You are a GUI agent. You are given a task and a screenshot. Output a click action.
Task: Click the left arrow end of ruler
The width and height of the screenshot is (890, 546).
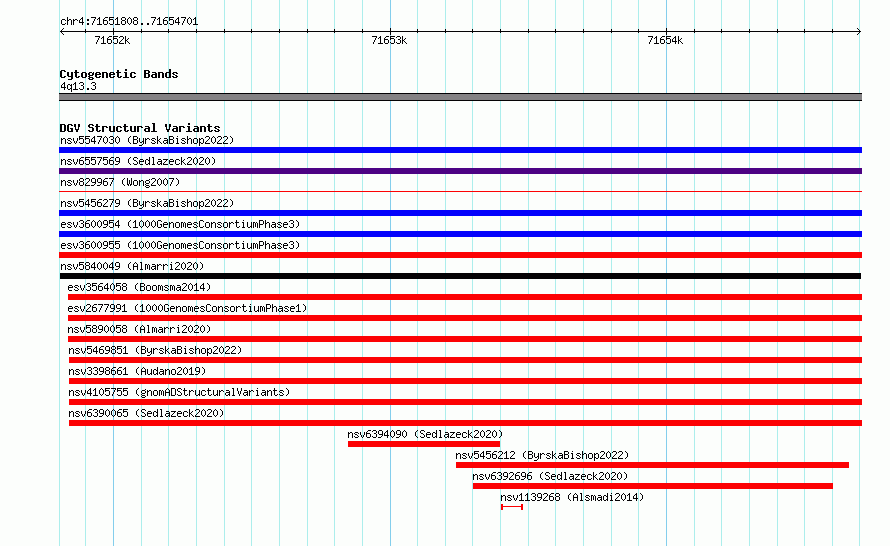point(62,31)
